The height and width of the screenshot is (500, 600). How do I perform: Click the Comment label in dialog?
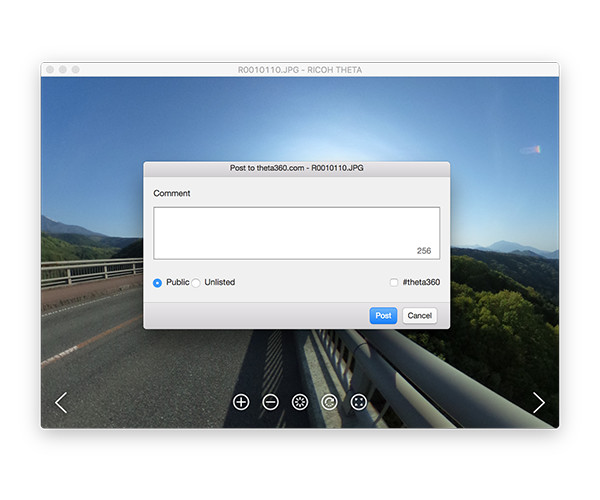(172, 193)
